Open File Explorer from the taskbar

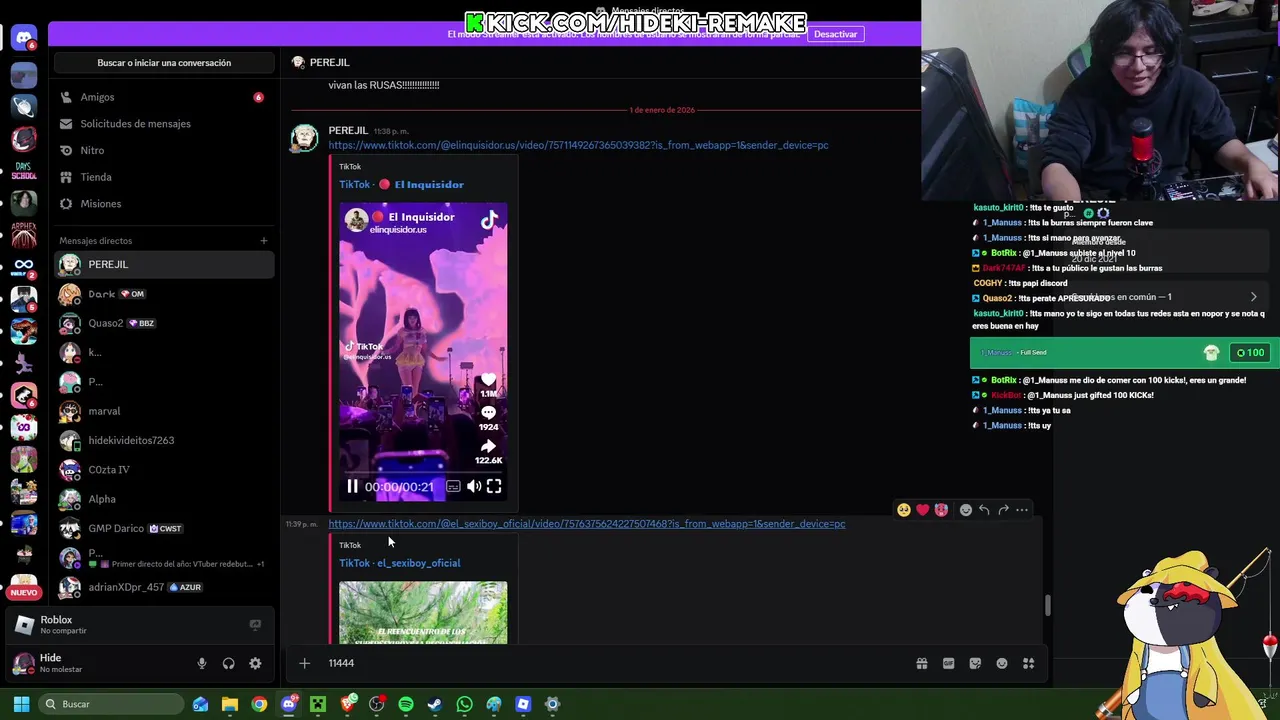click(230, 704)
